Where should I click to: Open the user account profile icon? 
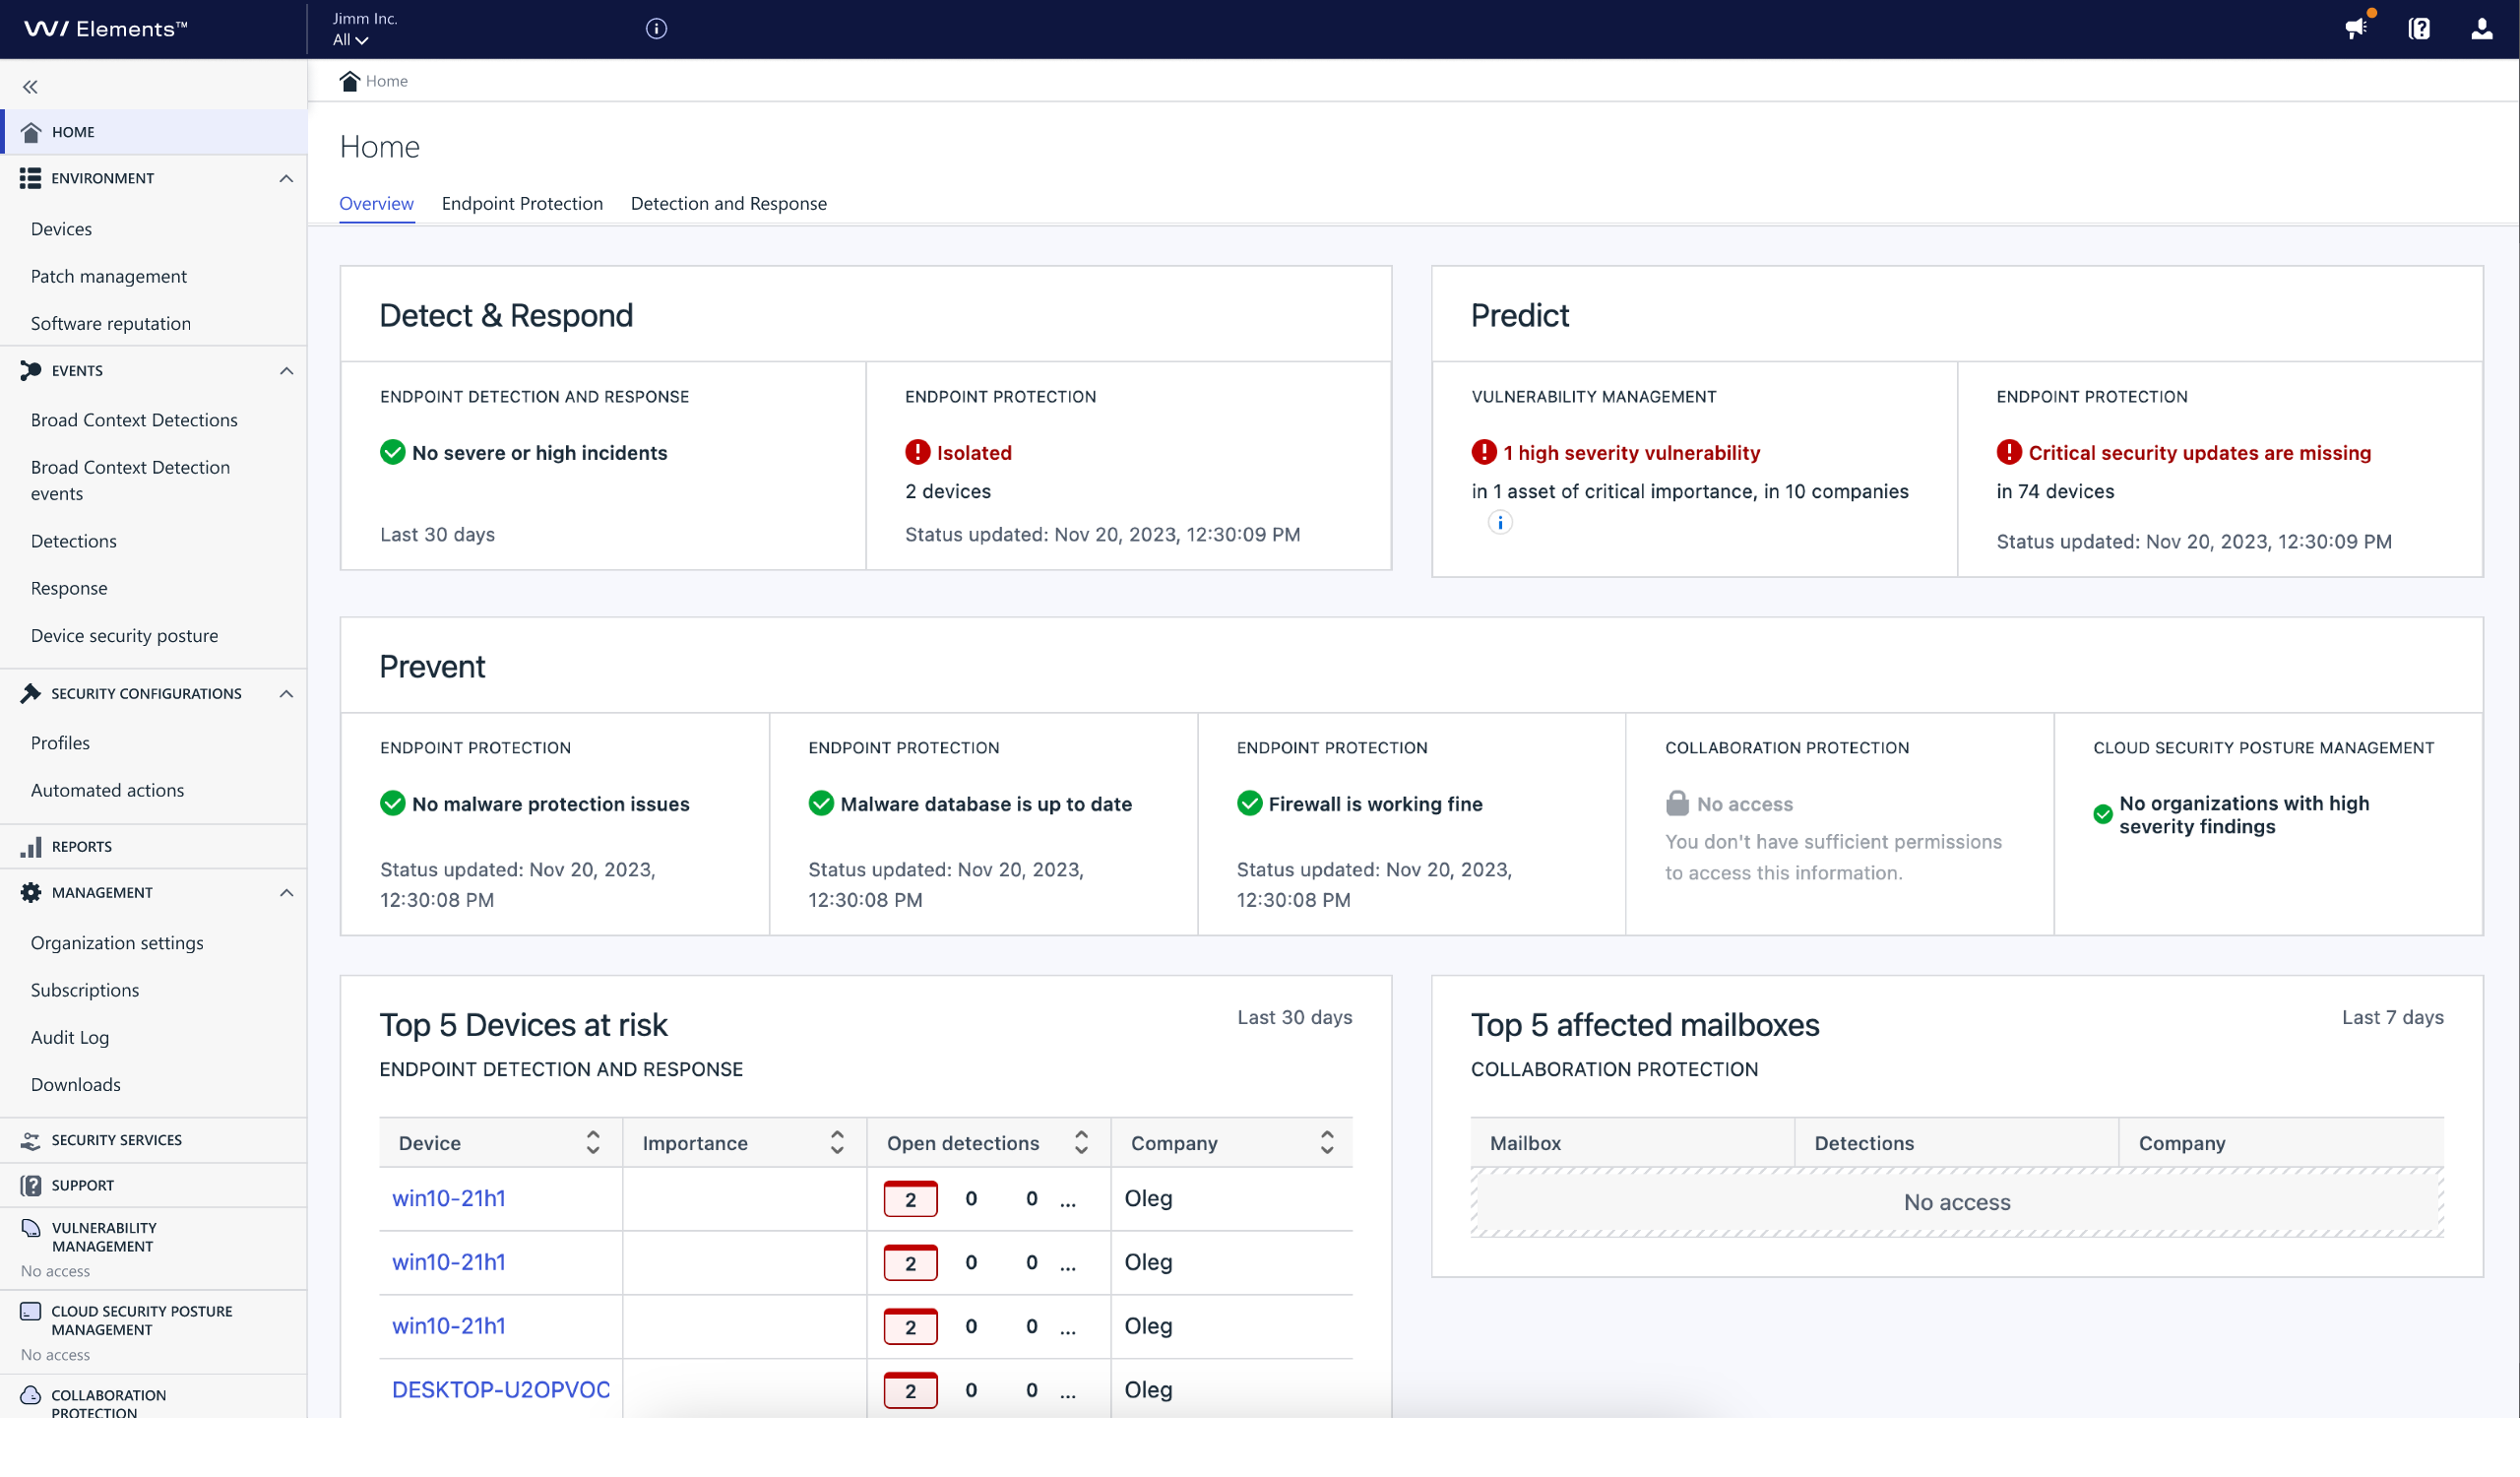tap(2481, 28)
